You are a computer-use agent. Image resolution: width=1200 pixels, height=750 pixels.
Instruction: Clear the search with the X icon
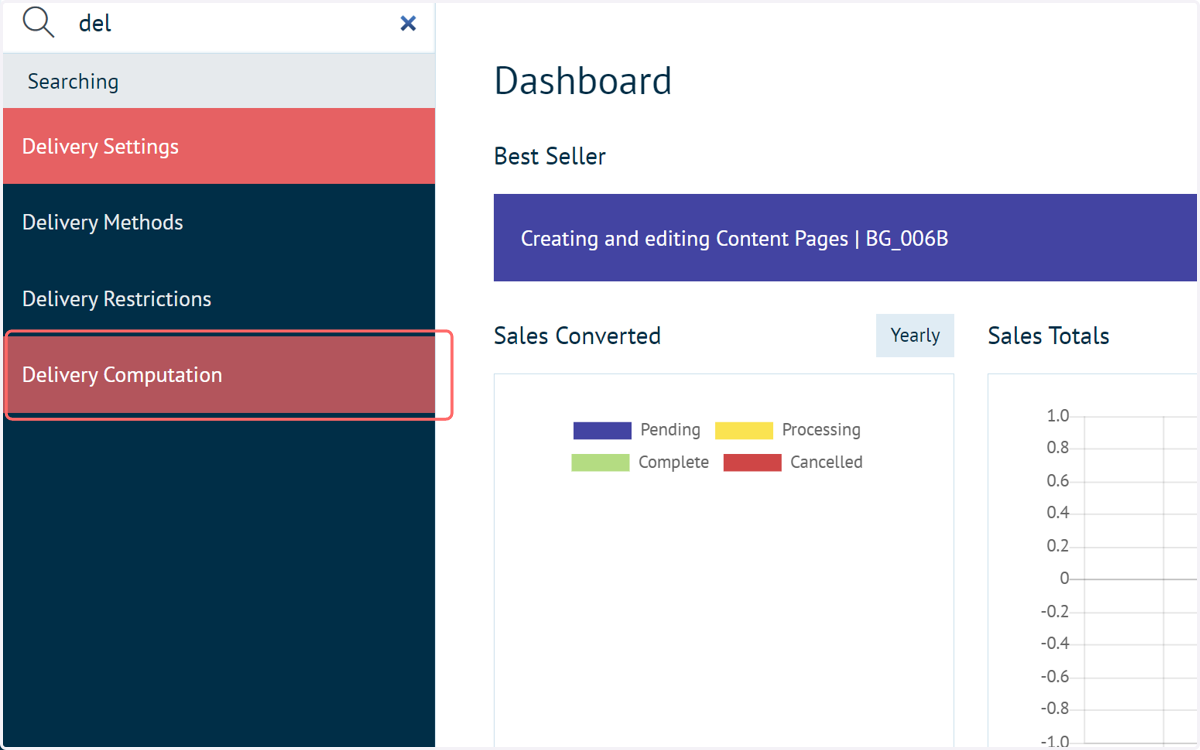coord(408,23)
